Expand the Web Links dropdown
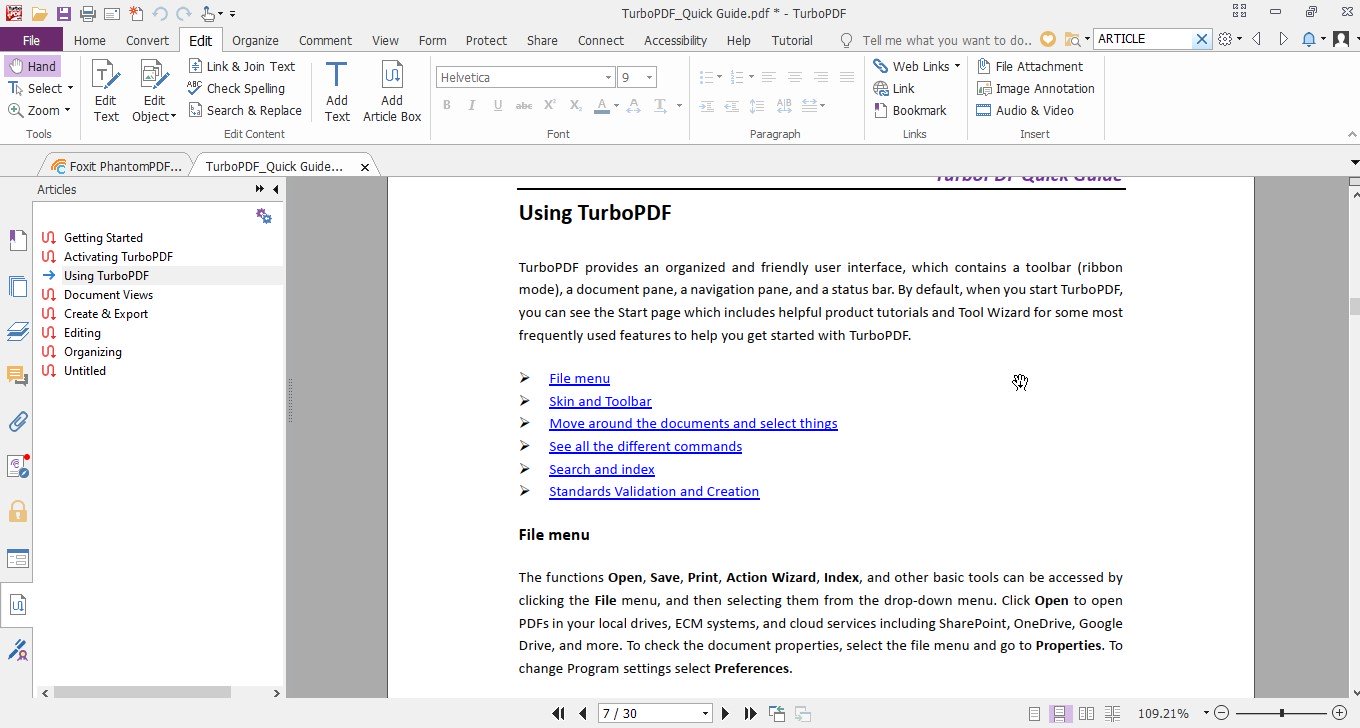This screenshot has width=1360, height=728. pyautogui.click(x=957, y=66)
